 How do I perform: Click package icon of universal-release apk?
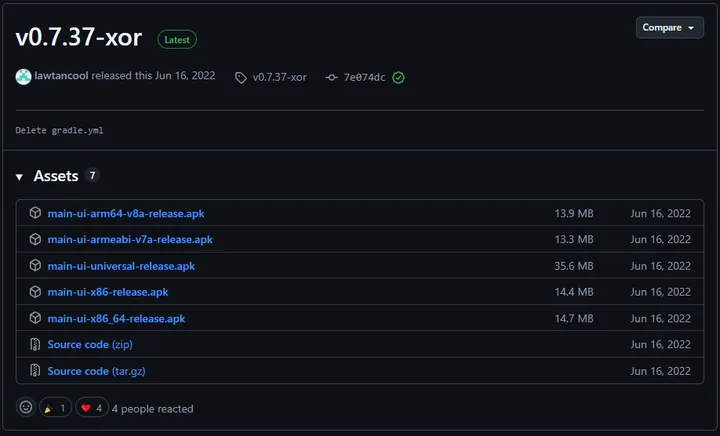[x=35, y=265]
